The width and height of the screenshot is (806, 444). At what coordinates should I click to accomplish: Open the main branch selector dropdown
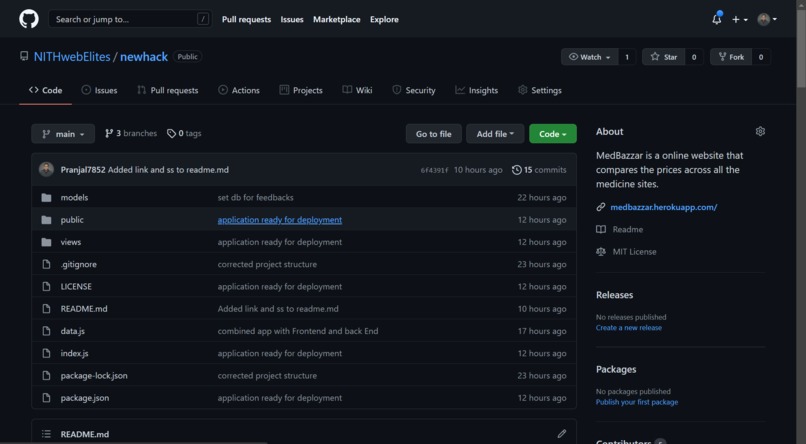(x=63, y=134)
